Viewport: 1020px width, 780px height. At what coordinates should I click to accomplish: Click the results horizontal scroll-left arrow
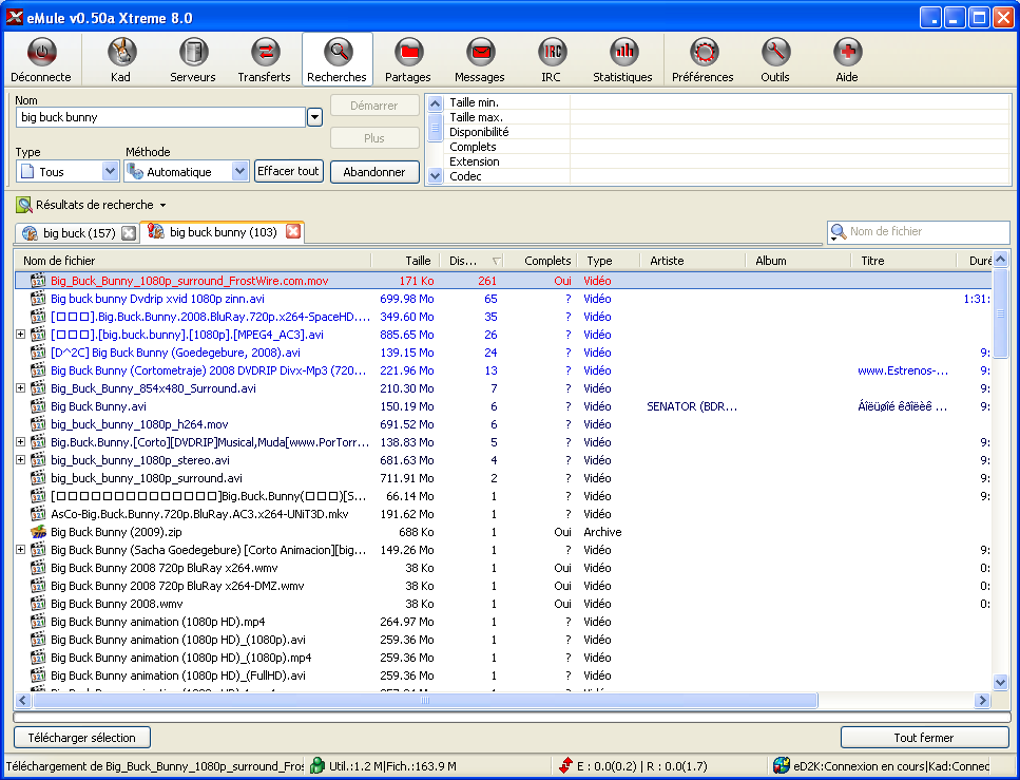point(23,701)
